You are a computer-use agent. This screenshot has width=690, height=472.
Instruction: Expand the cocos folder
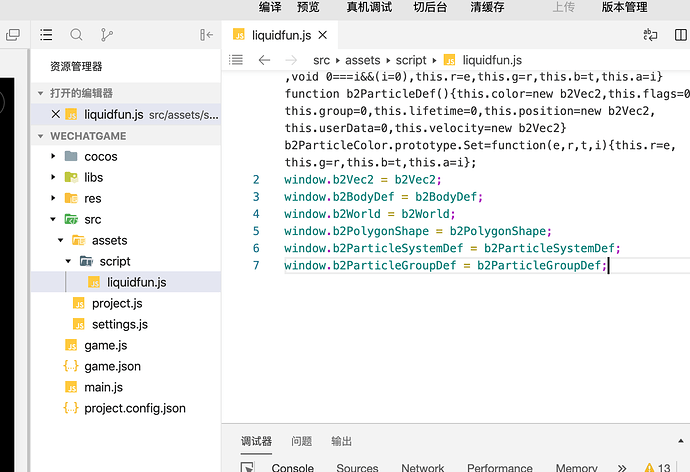pos(54,156)
